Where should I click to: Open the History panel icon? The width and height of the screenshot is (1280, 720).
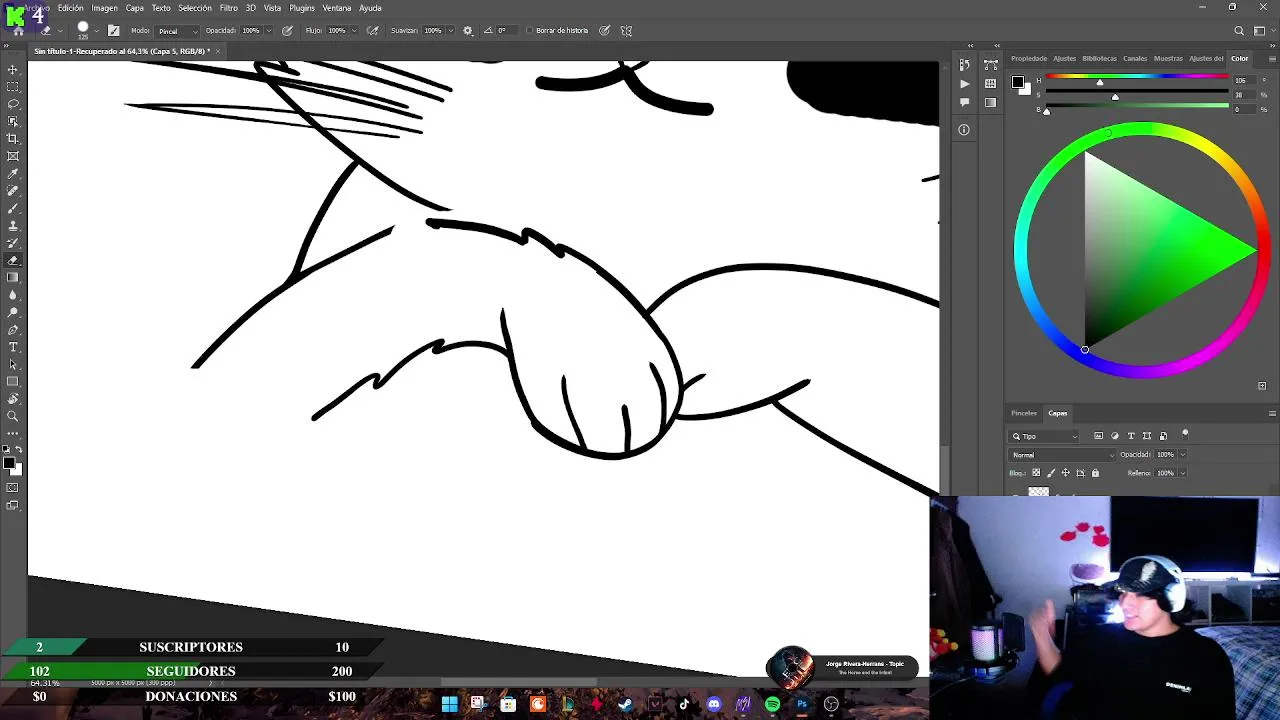(x=964, y=65)
